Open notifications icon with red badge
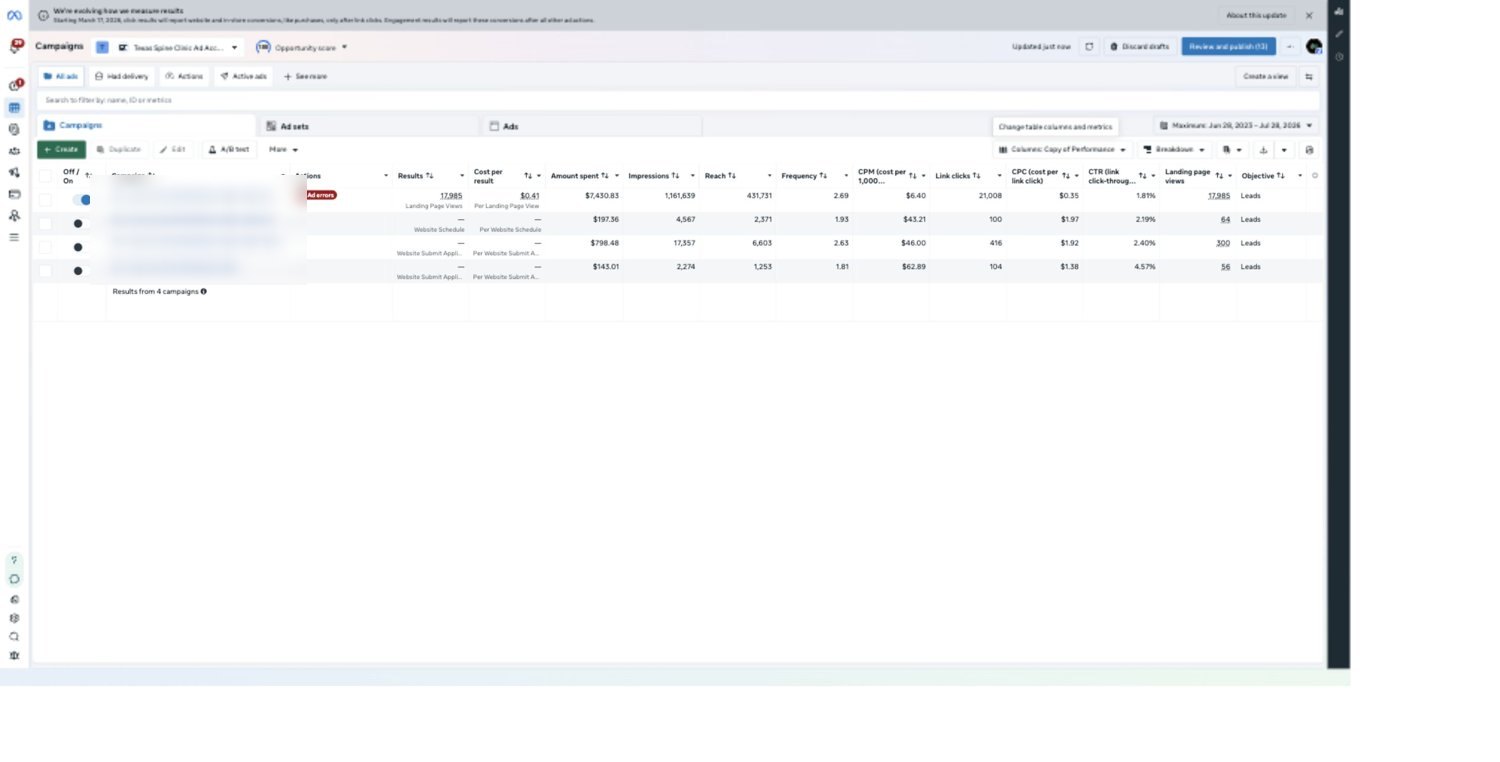The image size is (1500, 762). point(15,46)
